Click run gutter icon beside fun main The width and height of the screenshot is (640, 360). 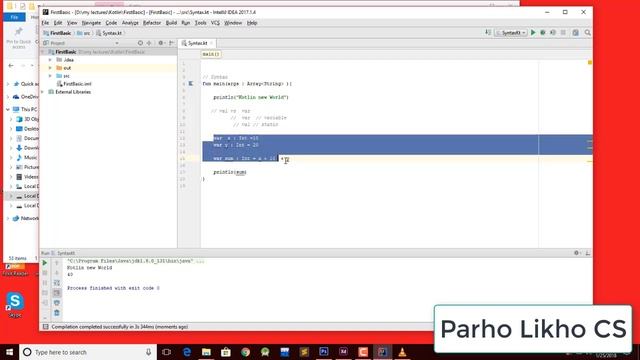click(191, 84)
